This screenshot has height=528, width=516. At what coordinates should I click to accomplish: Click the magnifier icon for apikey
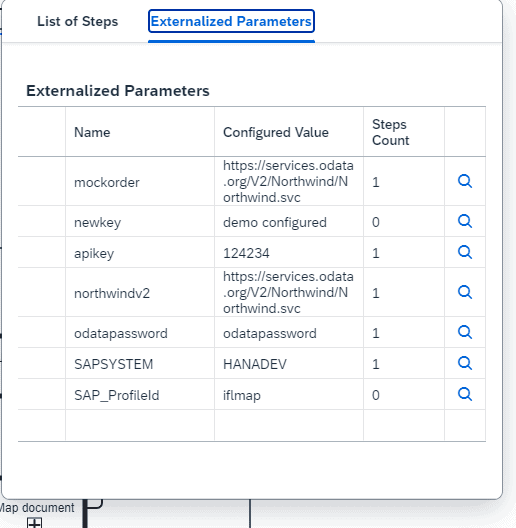coord(465,252)
